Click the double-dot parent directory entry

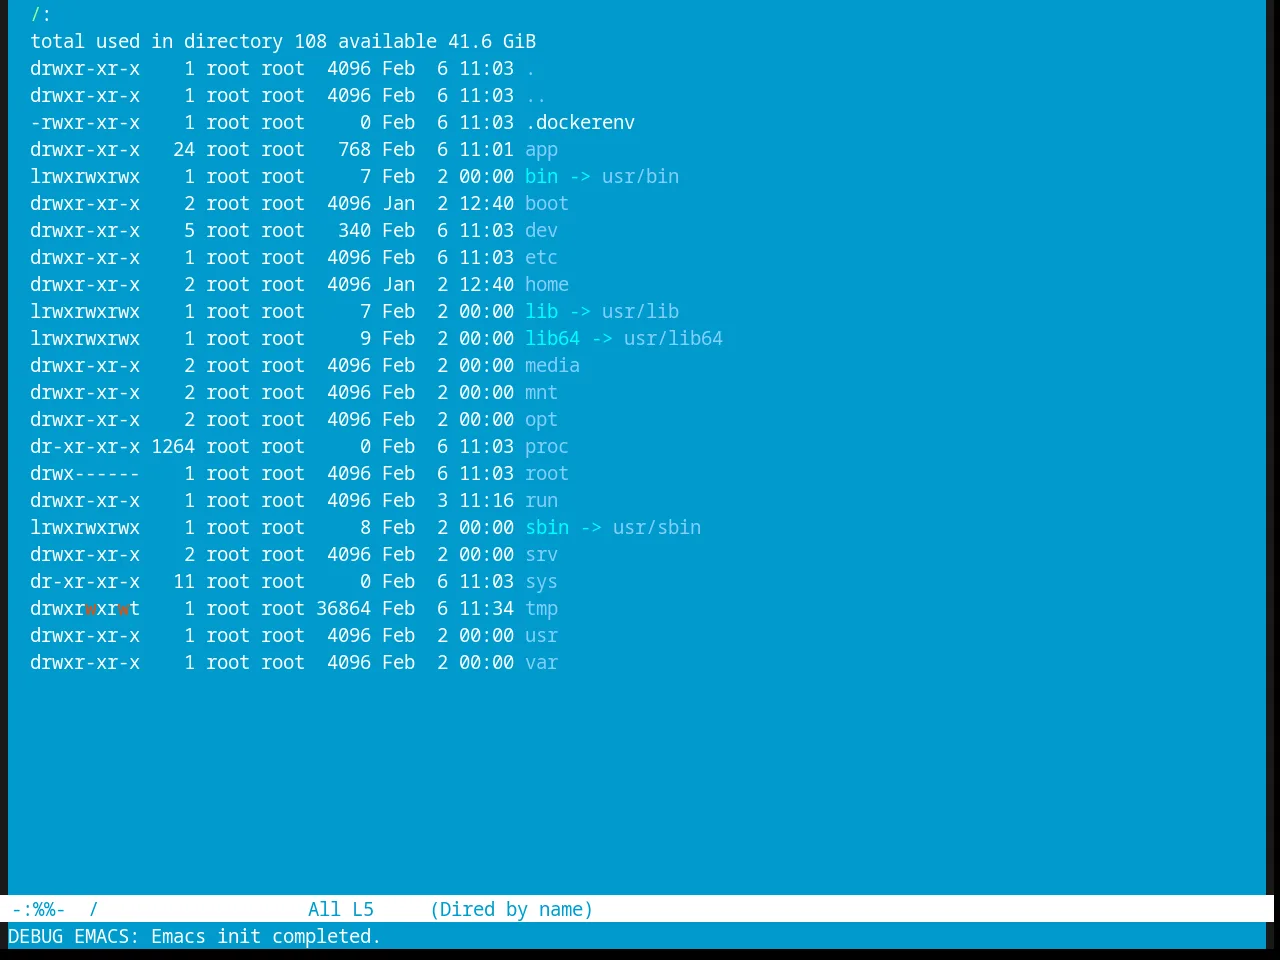(536, 95)
